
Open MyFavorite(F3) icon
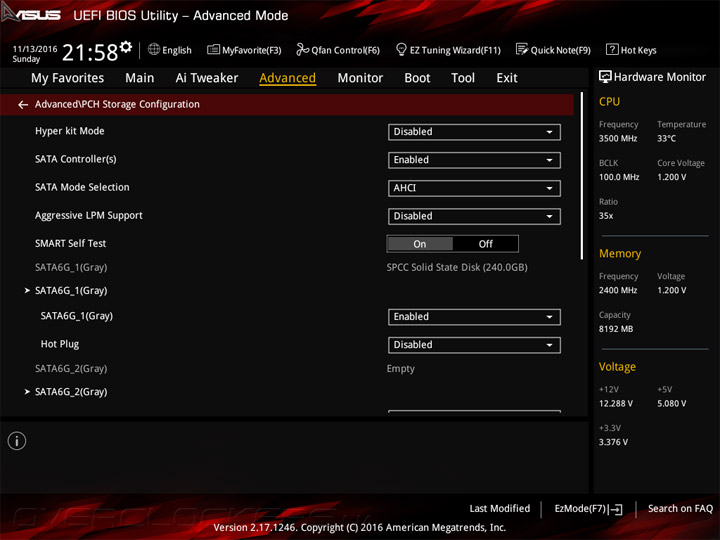[x=213, y=50]
